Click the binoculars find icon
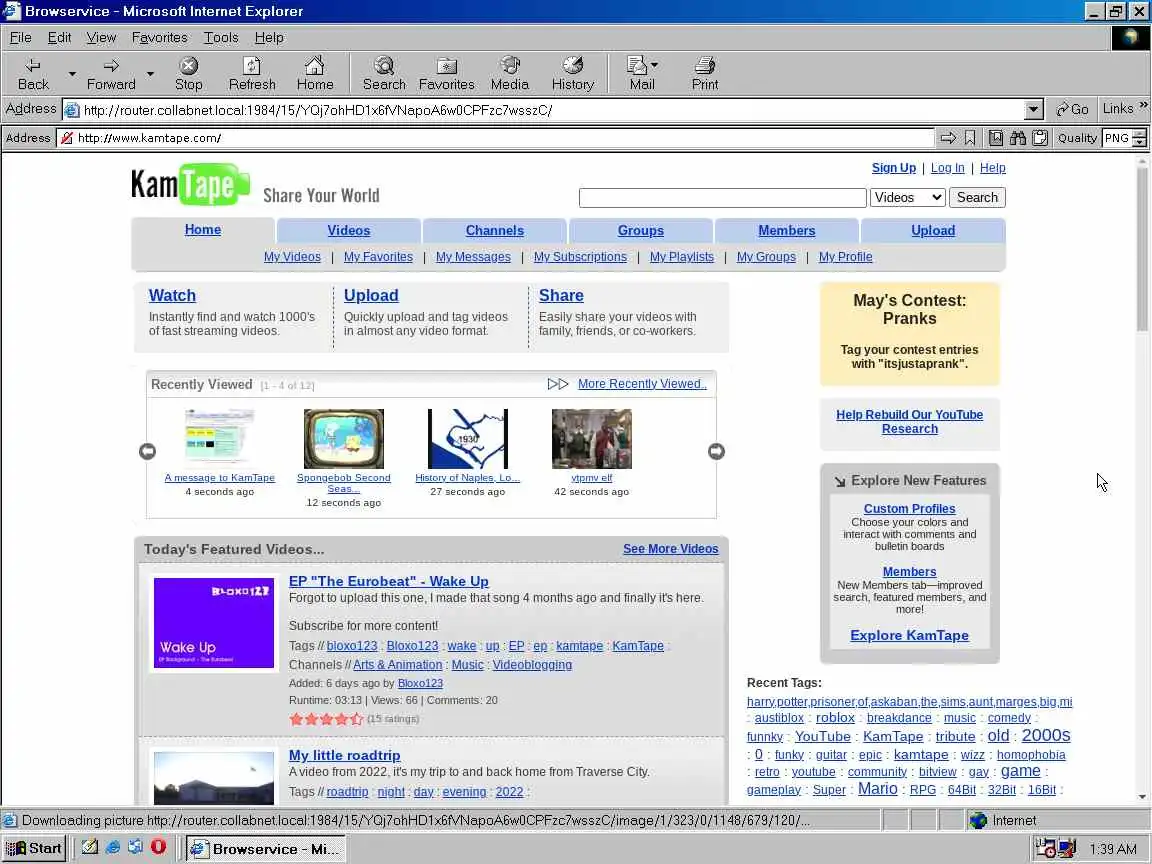 tap(1018, 137)
